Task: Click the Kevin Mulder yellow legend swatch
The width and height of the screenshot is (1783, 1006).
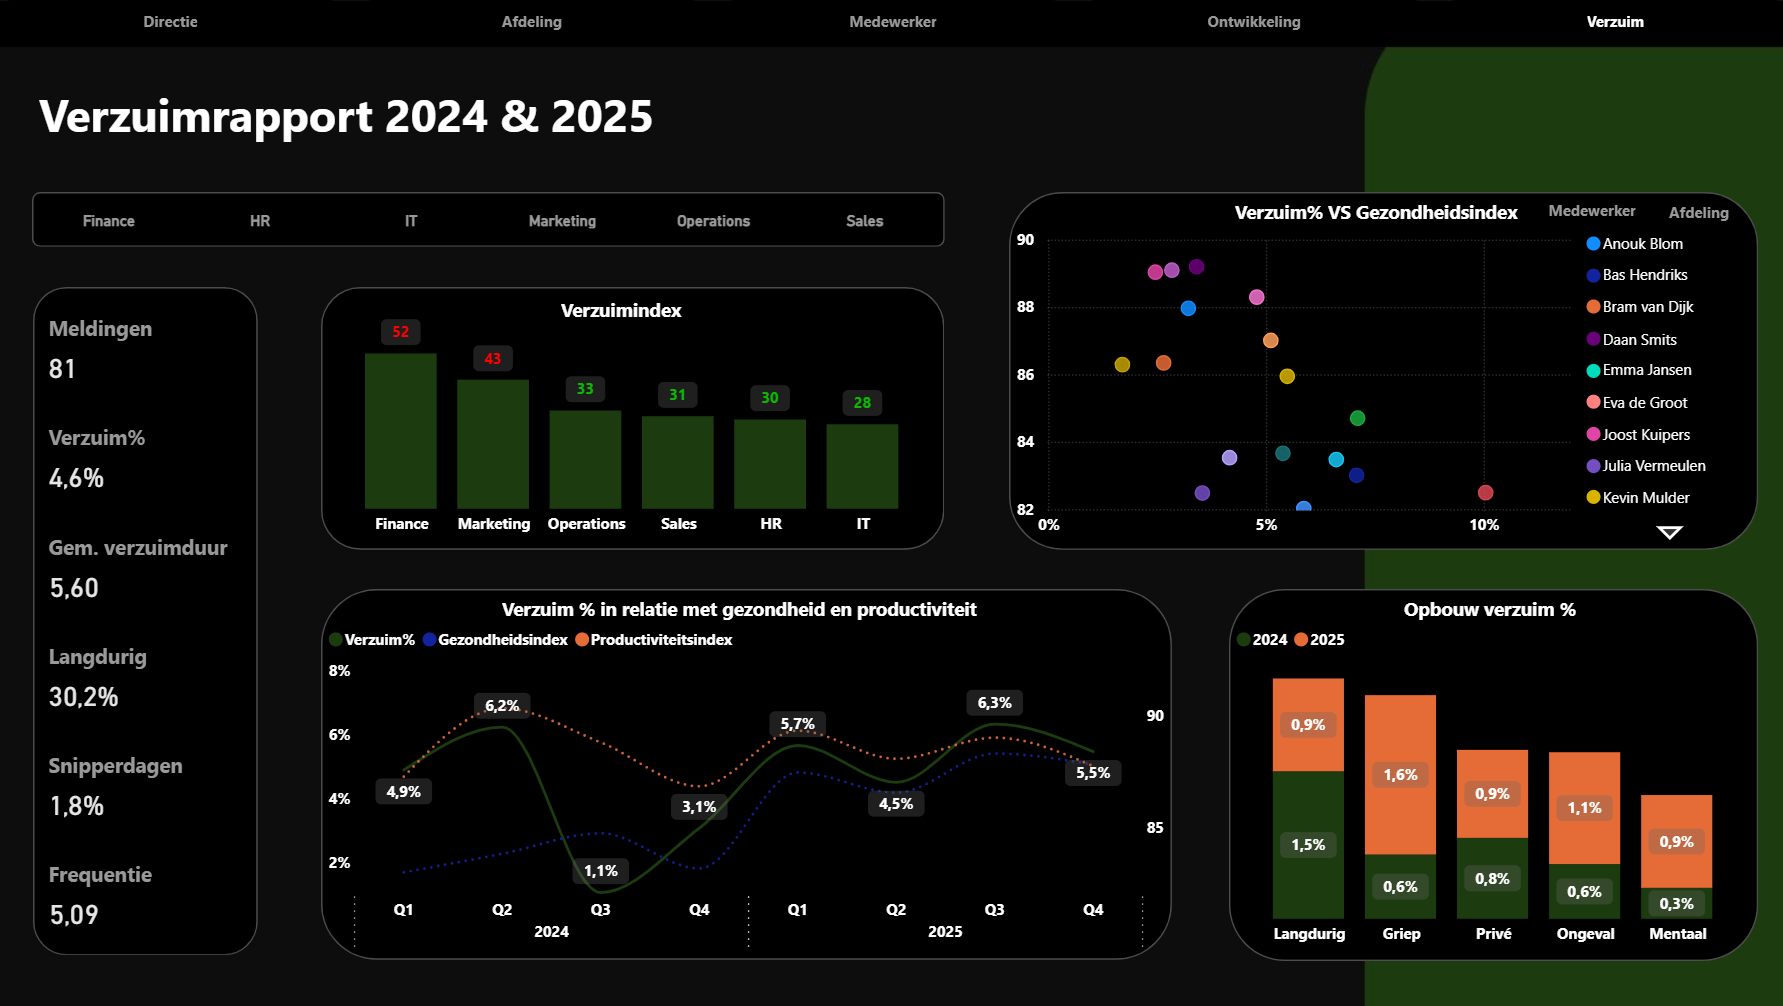Action: pos(1593,498)
